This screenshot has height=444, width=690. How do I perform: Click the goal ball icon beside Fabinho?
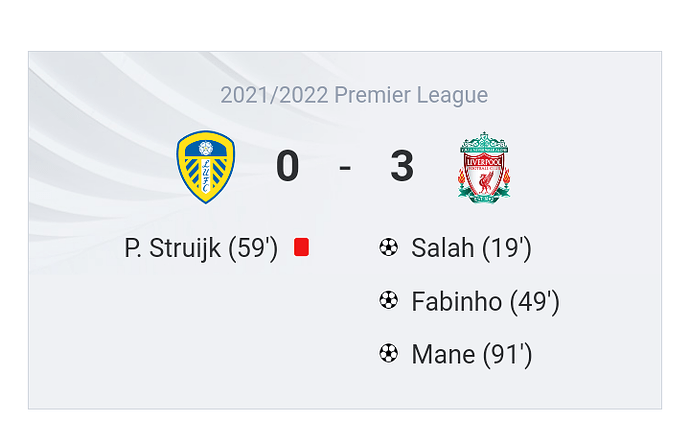click(389, 300)
